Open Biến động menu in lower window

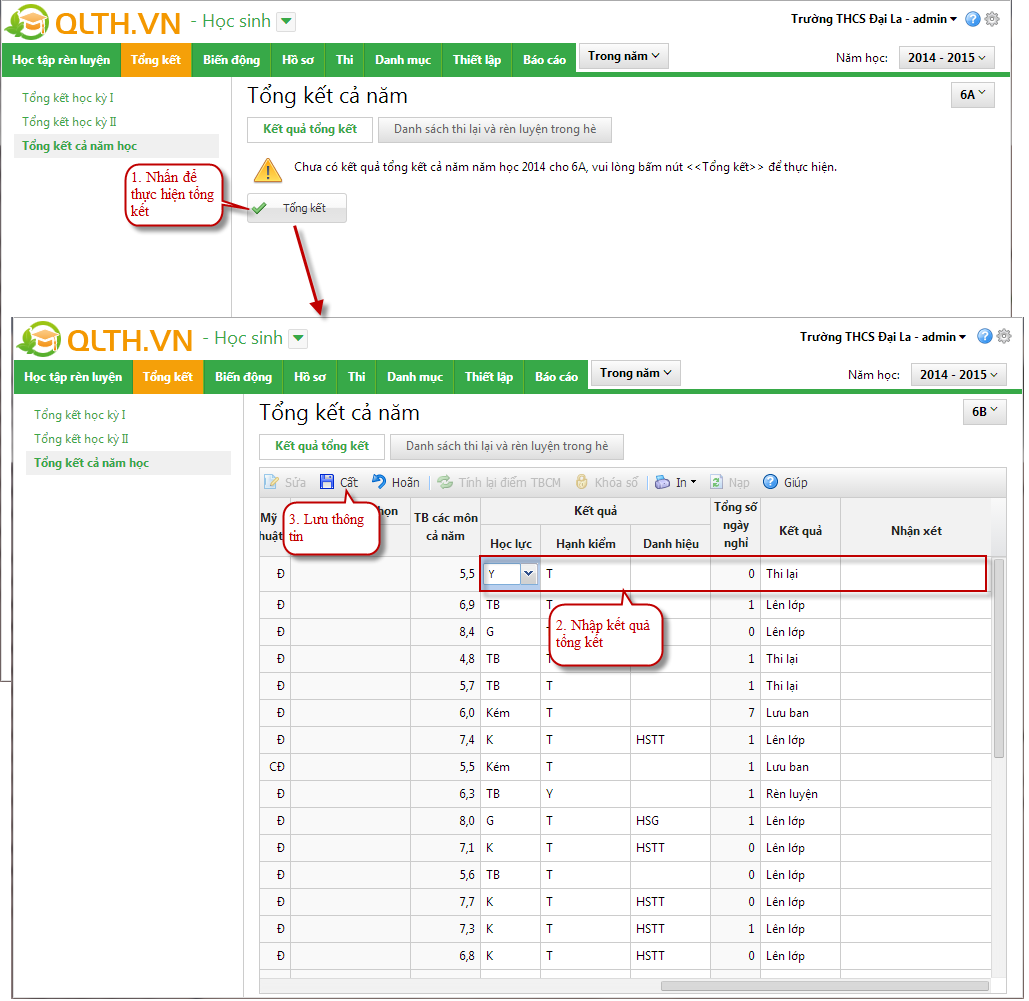(243, 377)
